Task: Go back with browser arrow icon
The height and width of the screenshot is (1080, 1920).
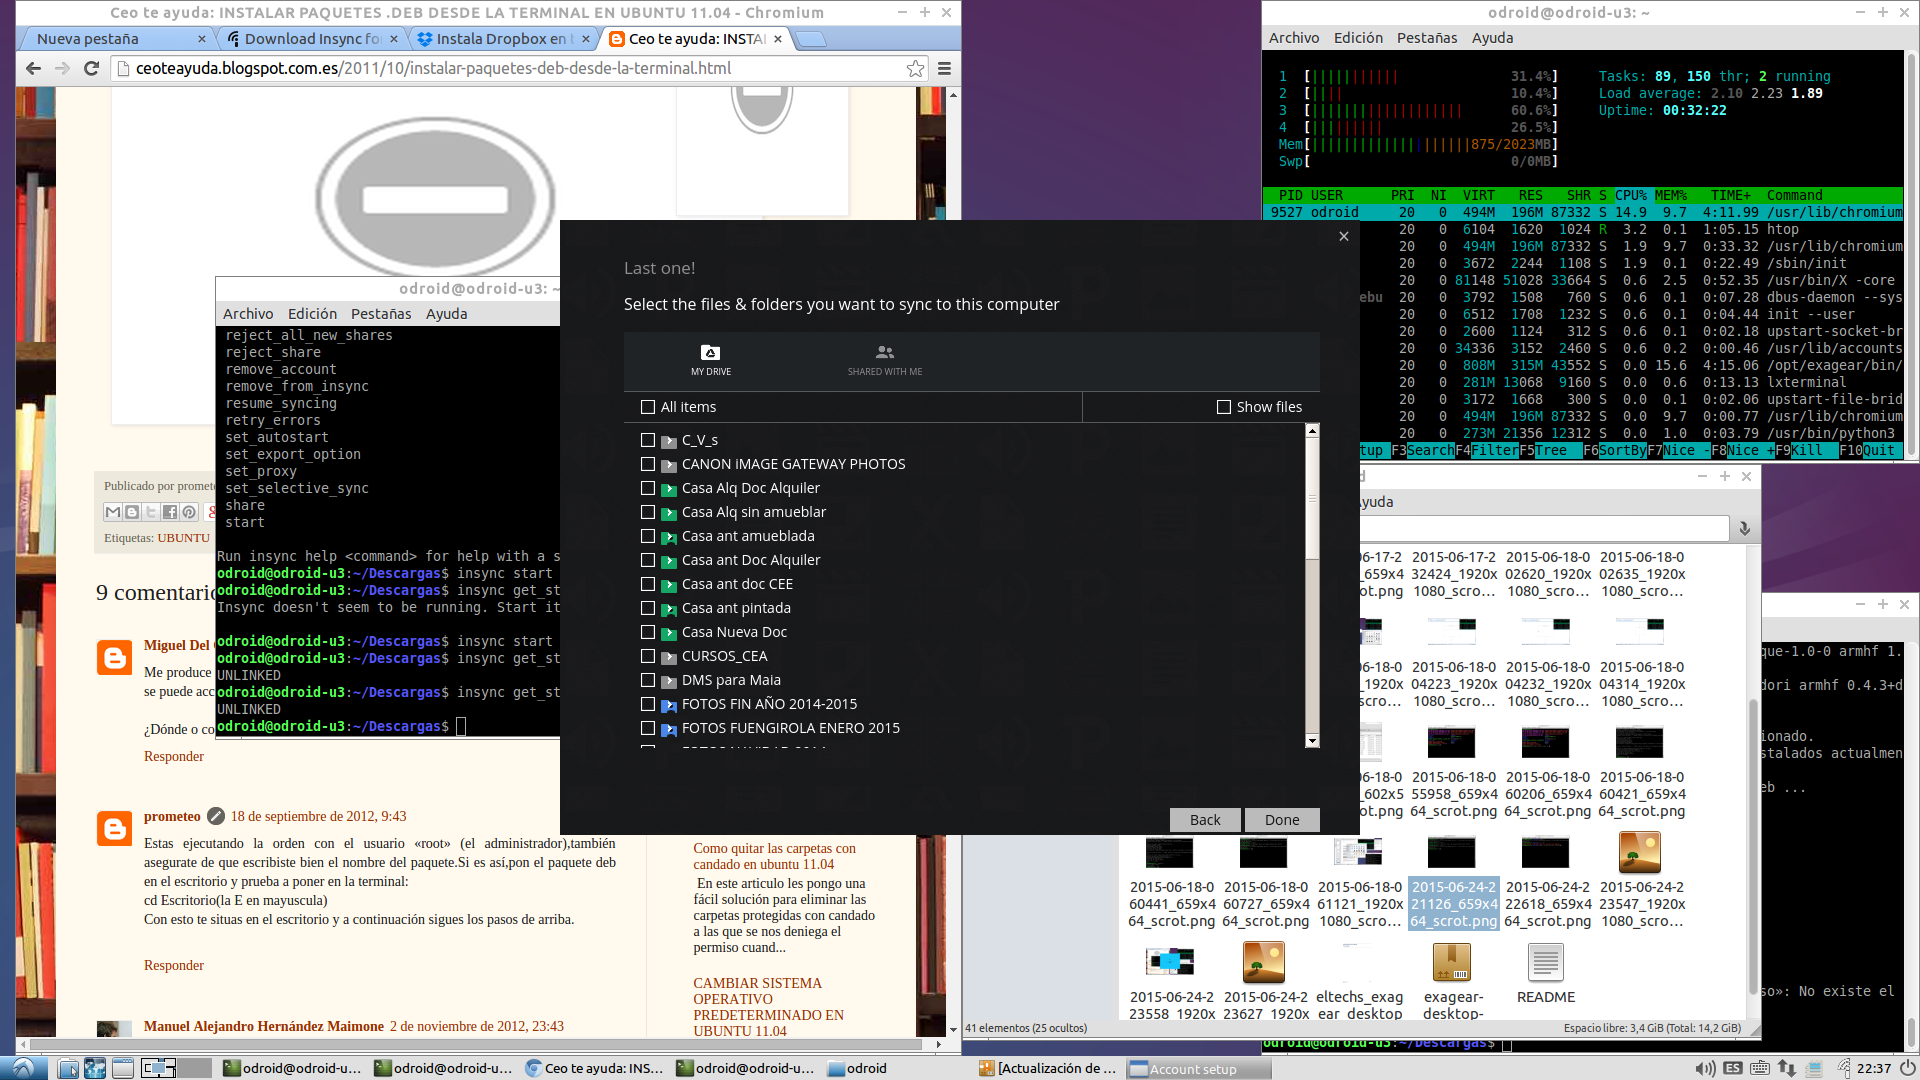Action: click(33, 68)
